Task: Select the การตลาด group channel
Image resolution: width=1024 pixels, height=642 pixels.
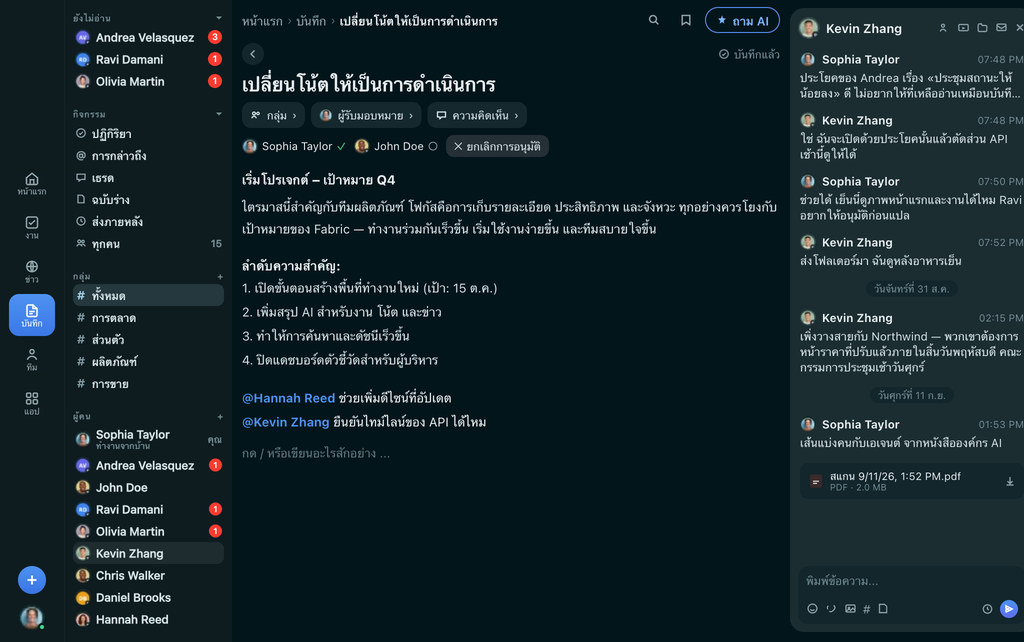Action: click(148, 318)
